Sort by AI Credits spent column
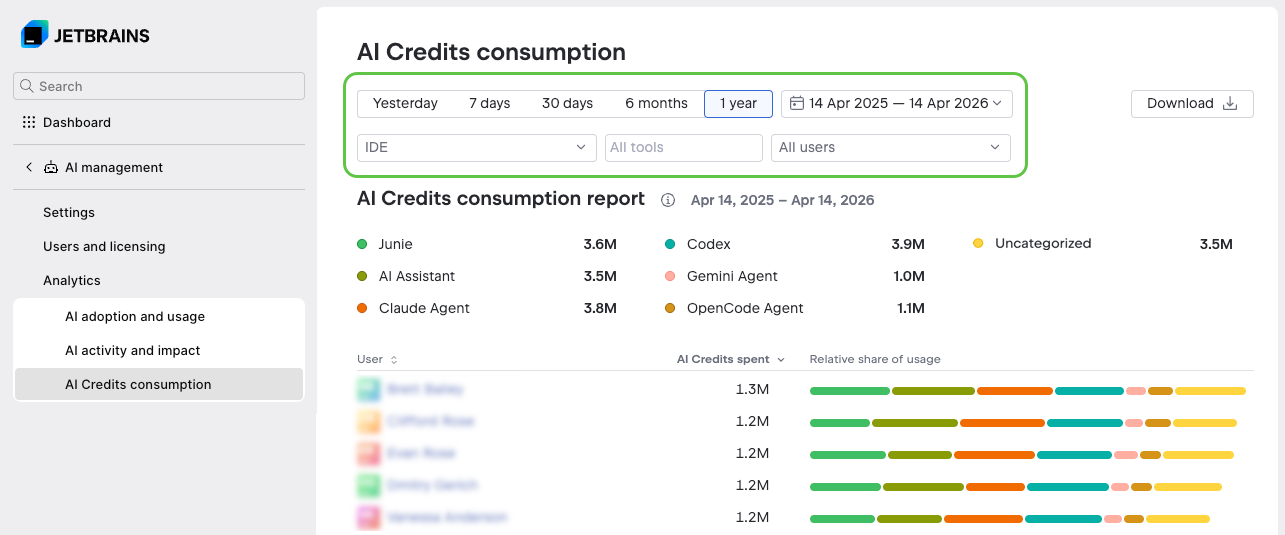 [x=730, y=359]
